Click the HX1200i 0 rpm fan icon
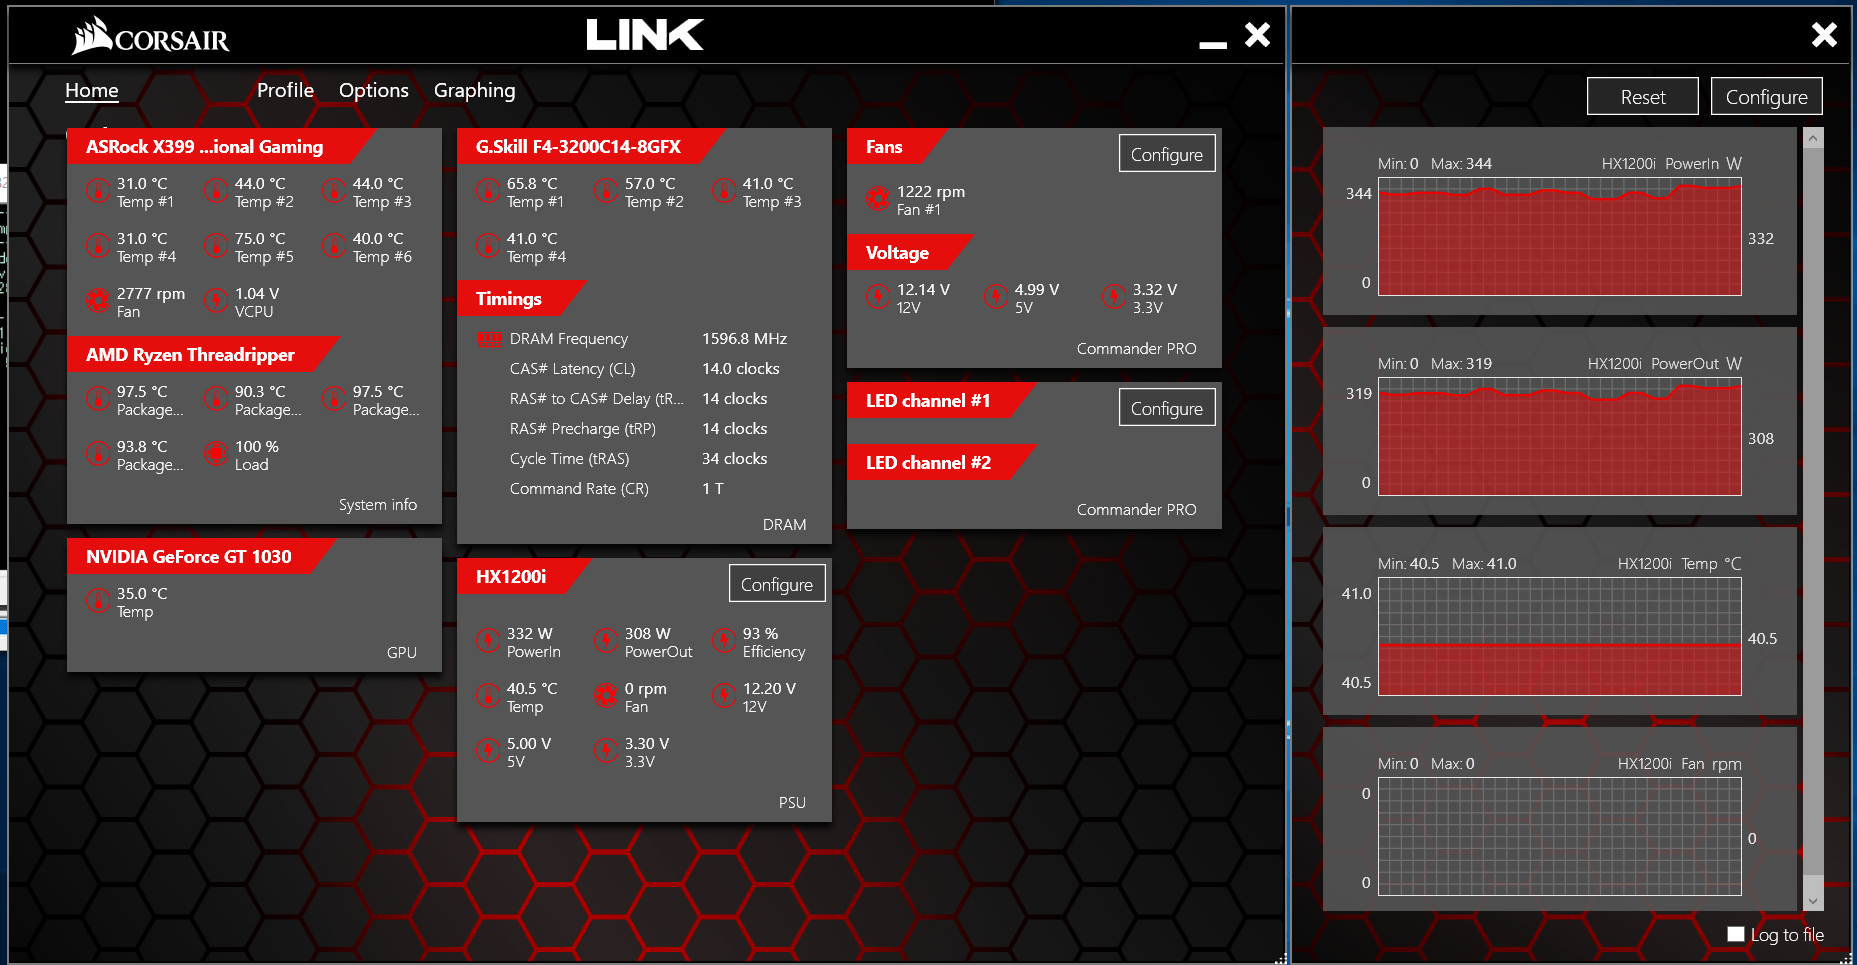The image size is (1857, 965). pos(605,695)
